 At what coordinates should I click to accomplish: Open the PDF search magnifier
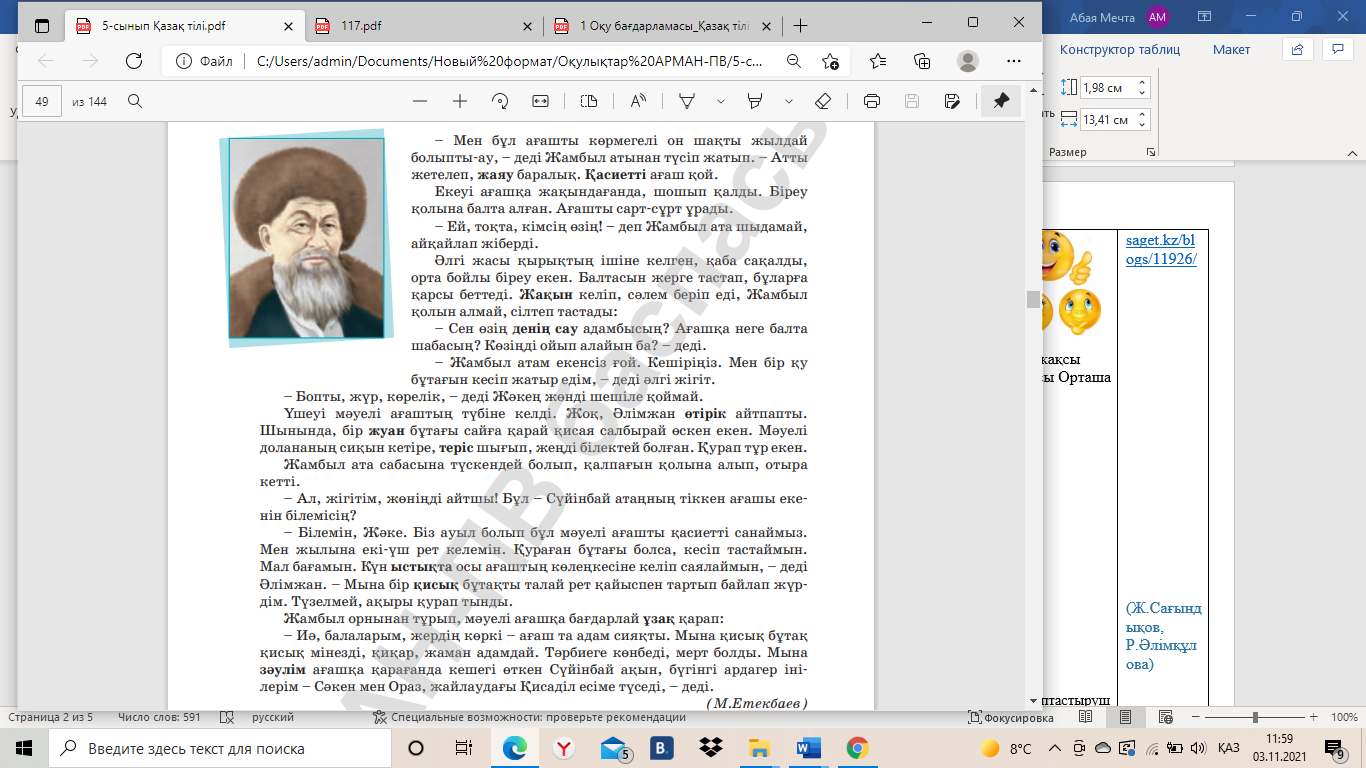pos(135,101)
